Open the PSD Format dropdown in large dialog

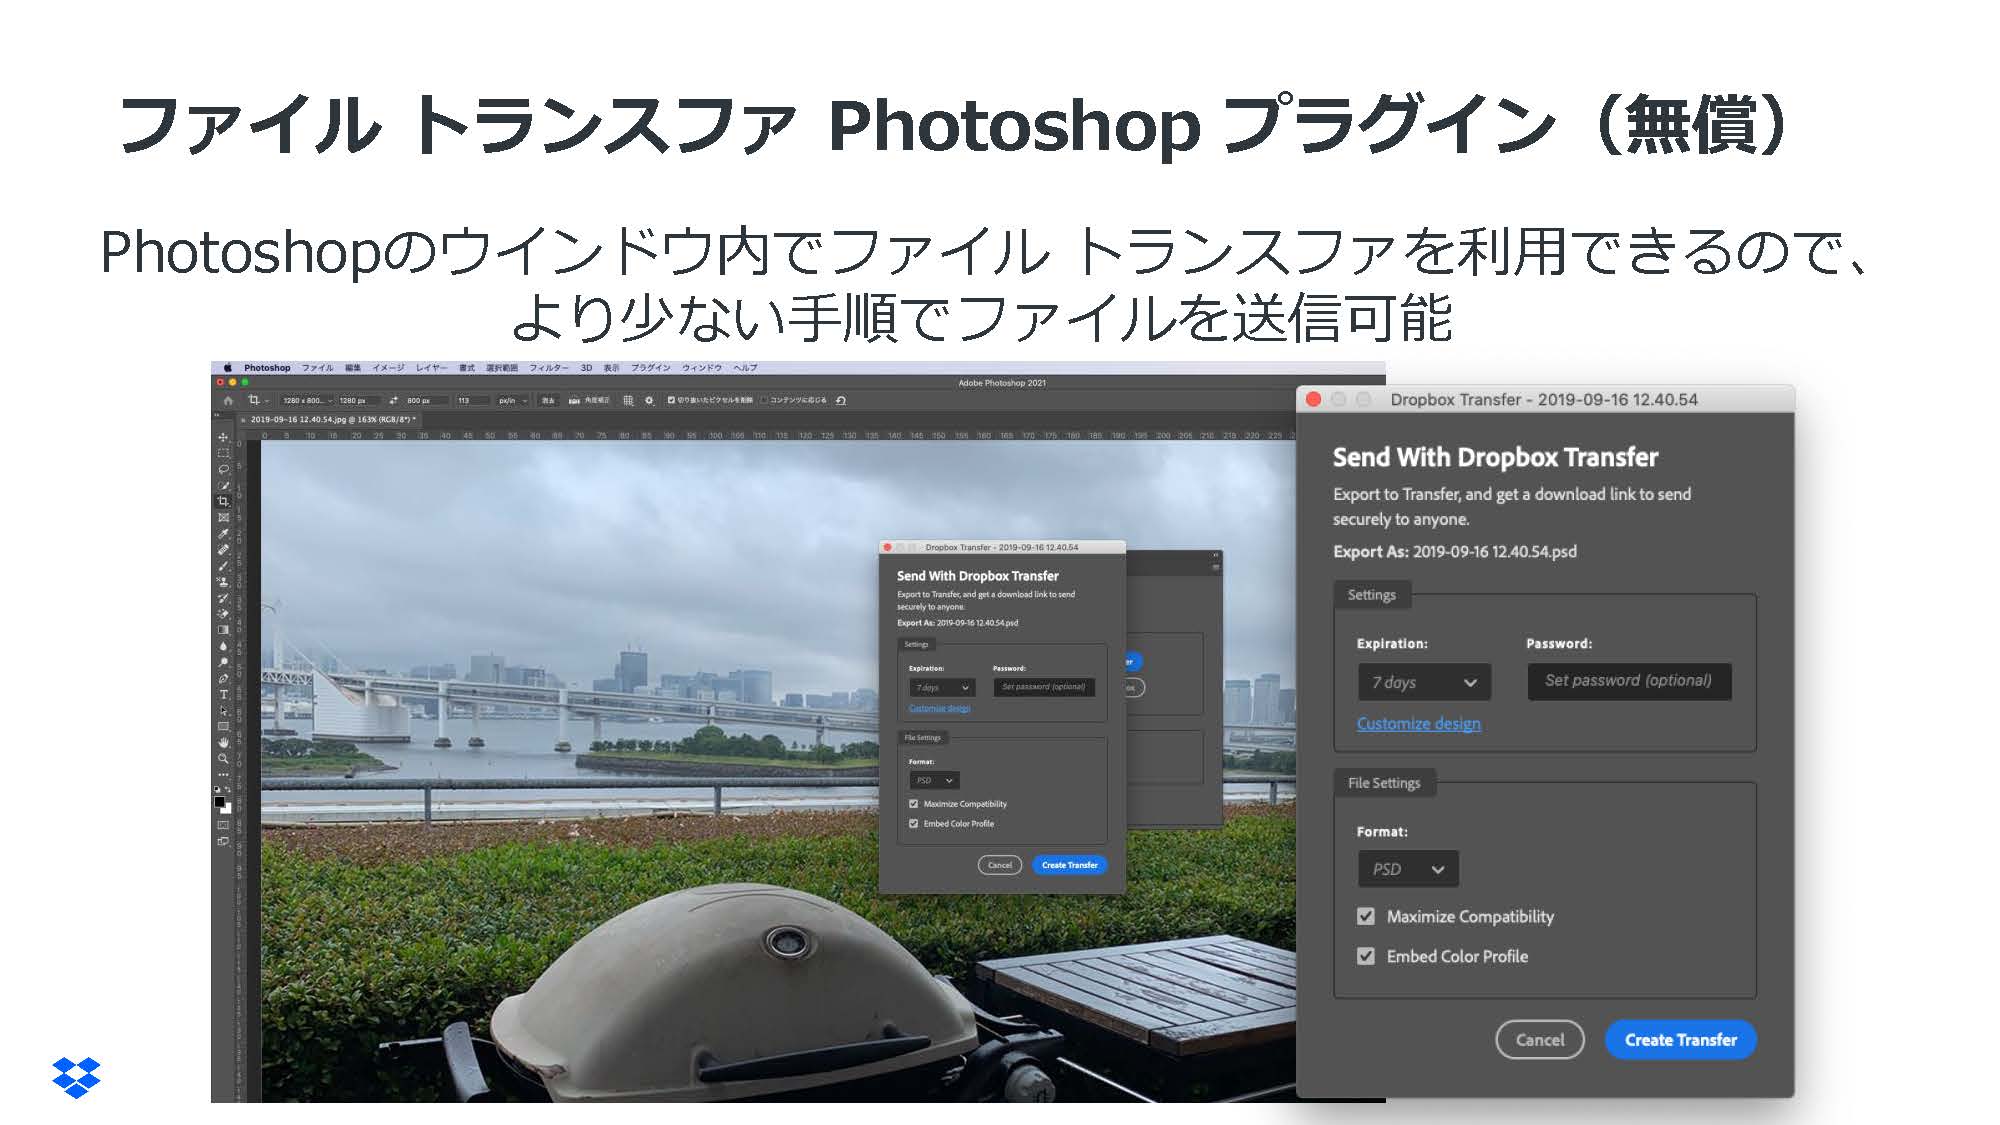1408,869
